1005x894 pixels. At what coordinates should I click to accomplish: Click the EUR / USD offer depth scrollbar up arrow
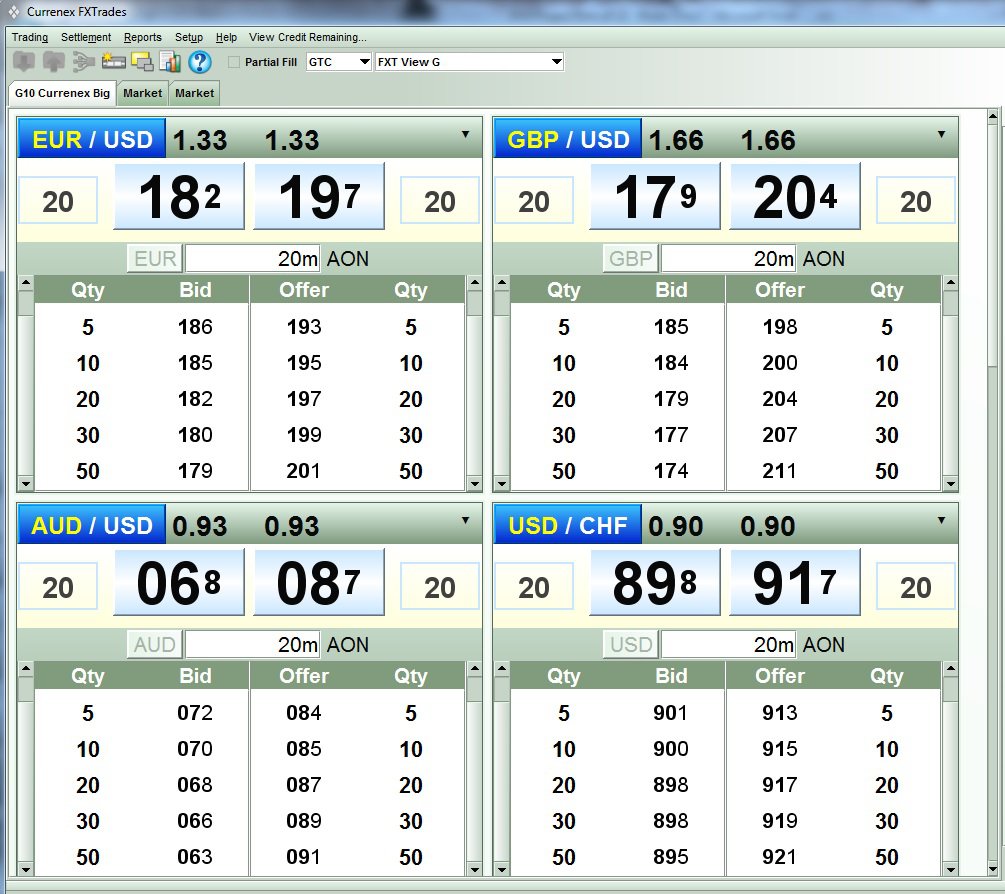(x=474, y=283)
